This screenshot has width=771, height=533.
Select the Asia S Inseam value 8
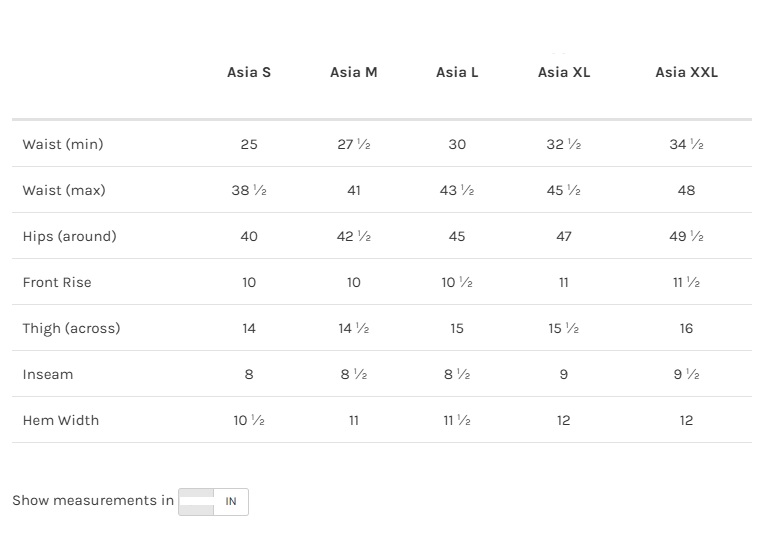[x=249, y=374]
